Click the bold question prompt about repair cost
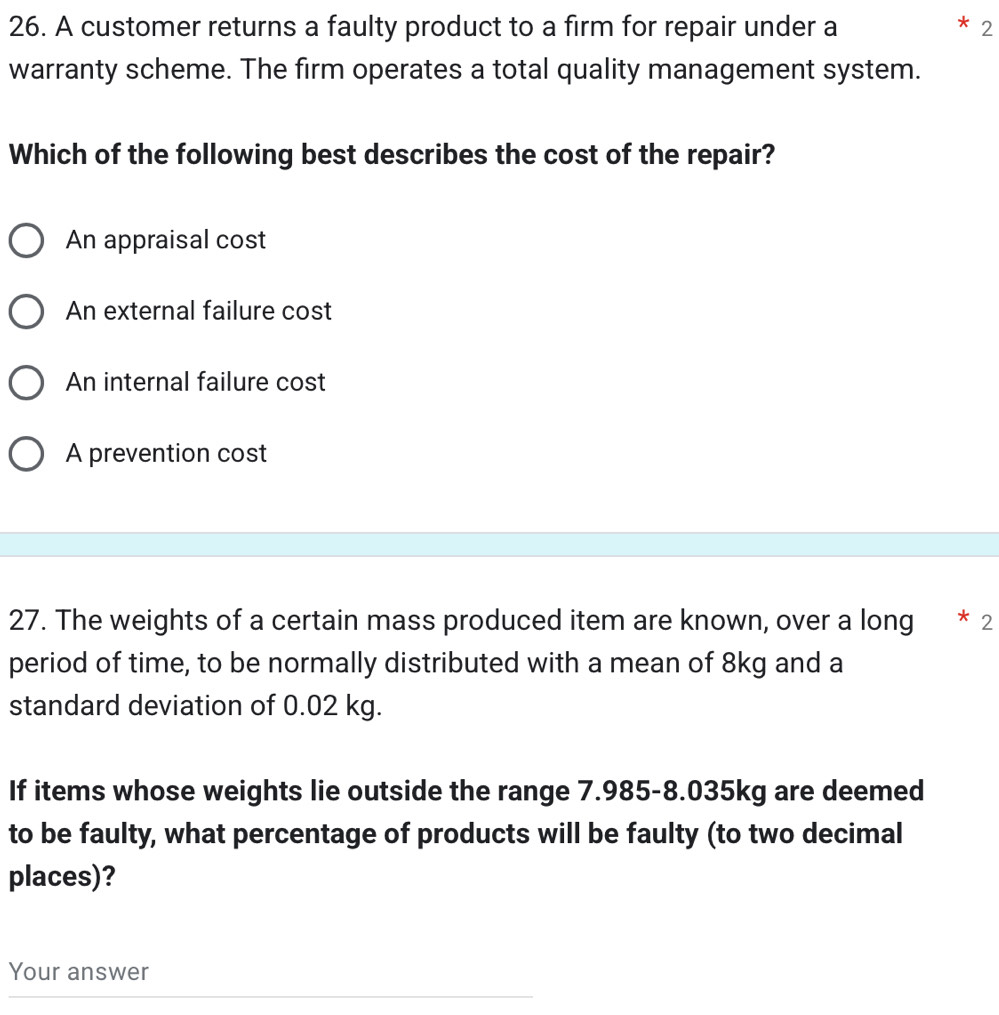The image size is (999, 1015). pyautogui.click(x=391, y=154)
